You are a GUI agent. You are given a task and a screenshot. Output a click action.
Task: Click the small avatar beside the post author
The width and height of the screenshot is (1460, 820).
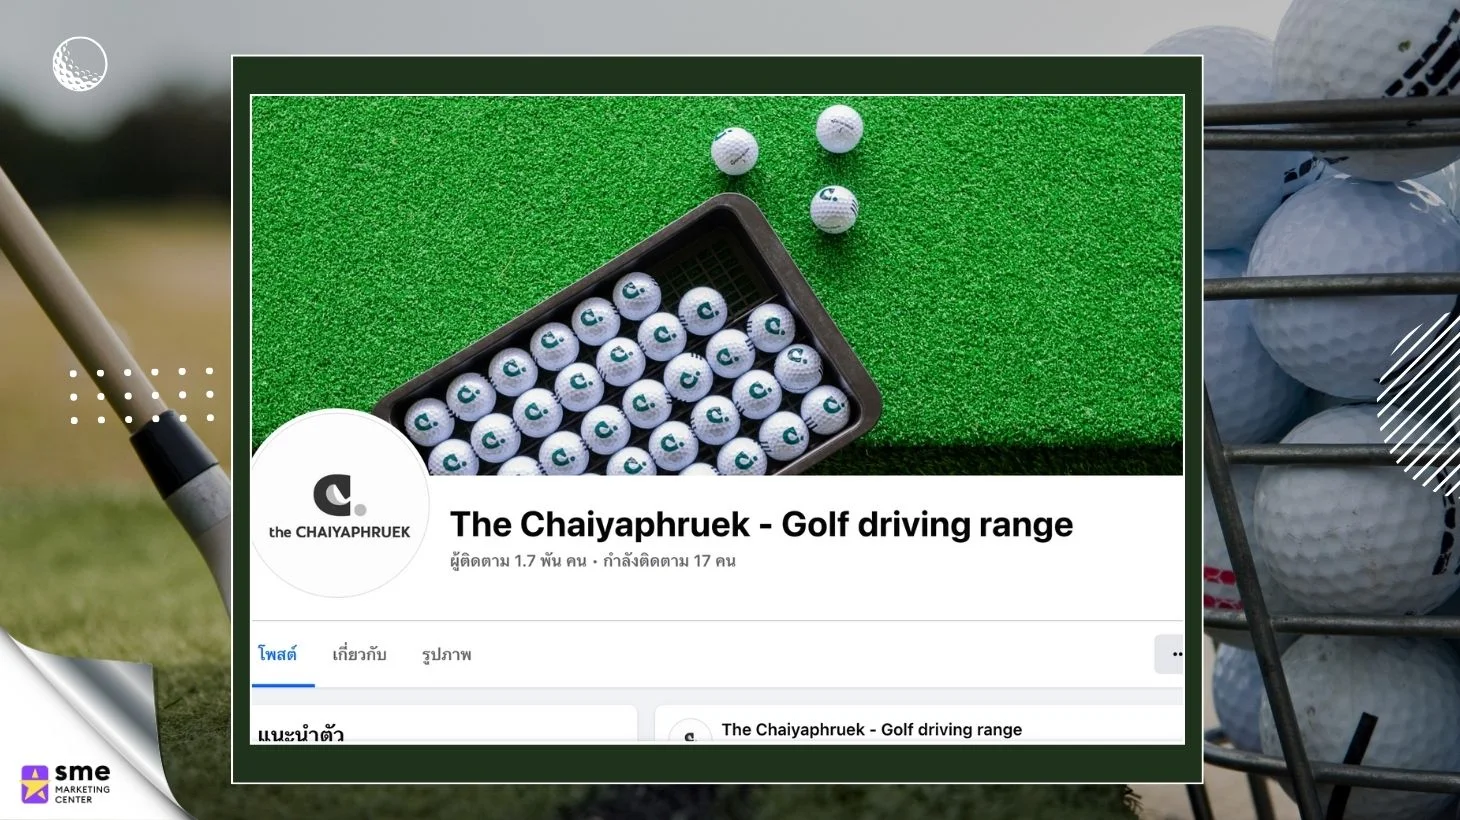pyautogui.click(x=689, y=732)
